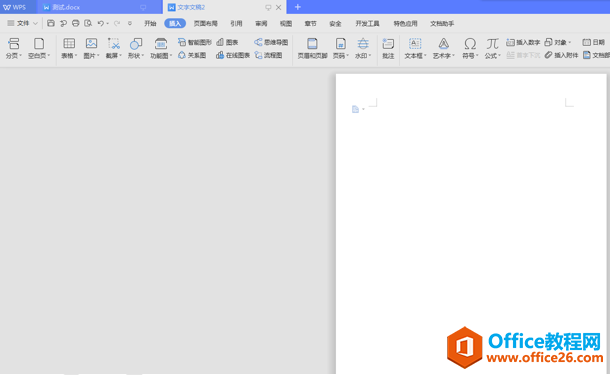
Task: Open the 公式 formula pi icon
Action: coord(492,44)
